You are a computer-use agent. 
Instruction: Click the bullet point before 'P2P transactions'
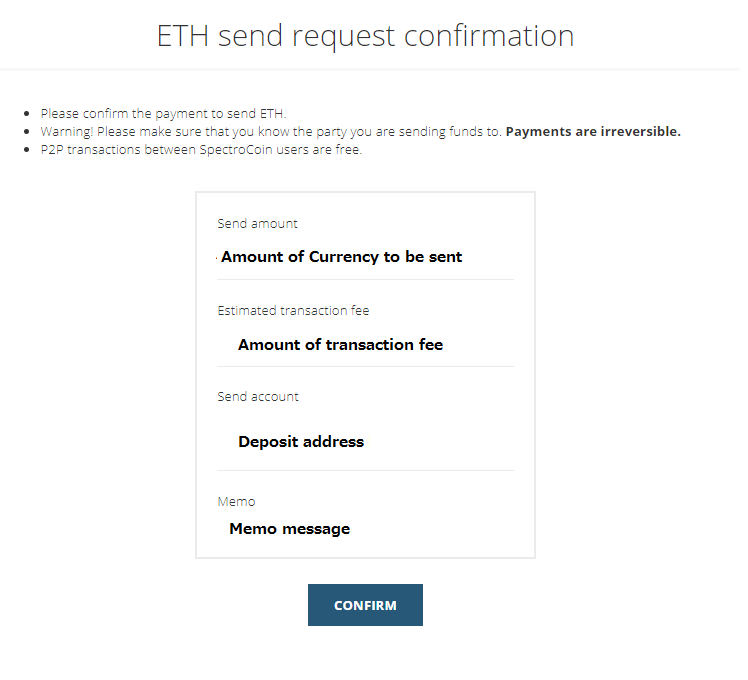coord(29,151)
